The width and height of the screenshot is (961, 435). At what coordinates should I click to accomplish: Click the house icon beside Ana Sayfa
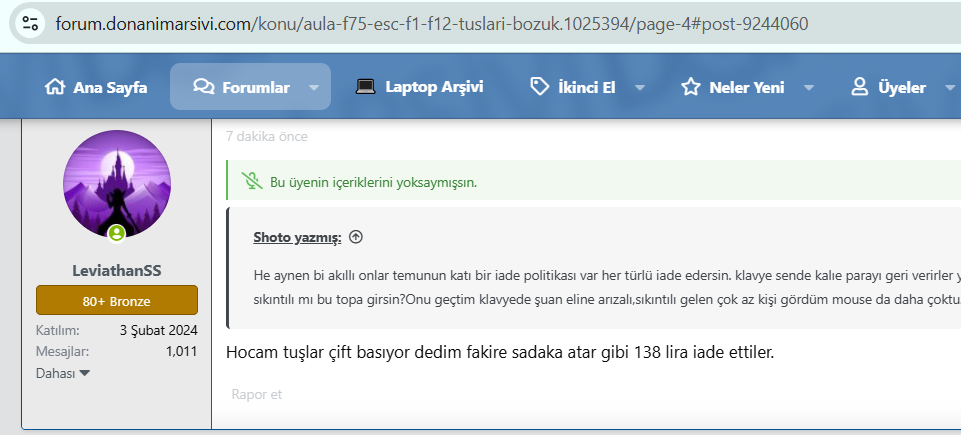(x=55, y=87)
